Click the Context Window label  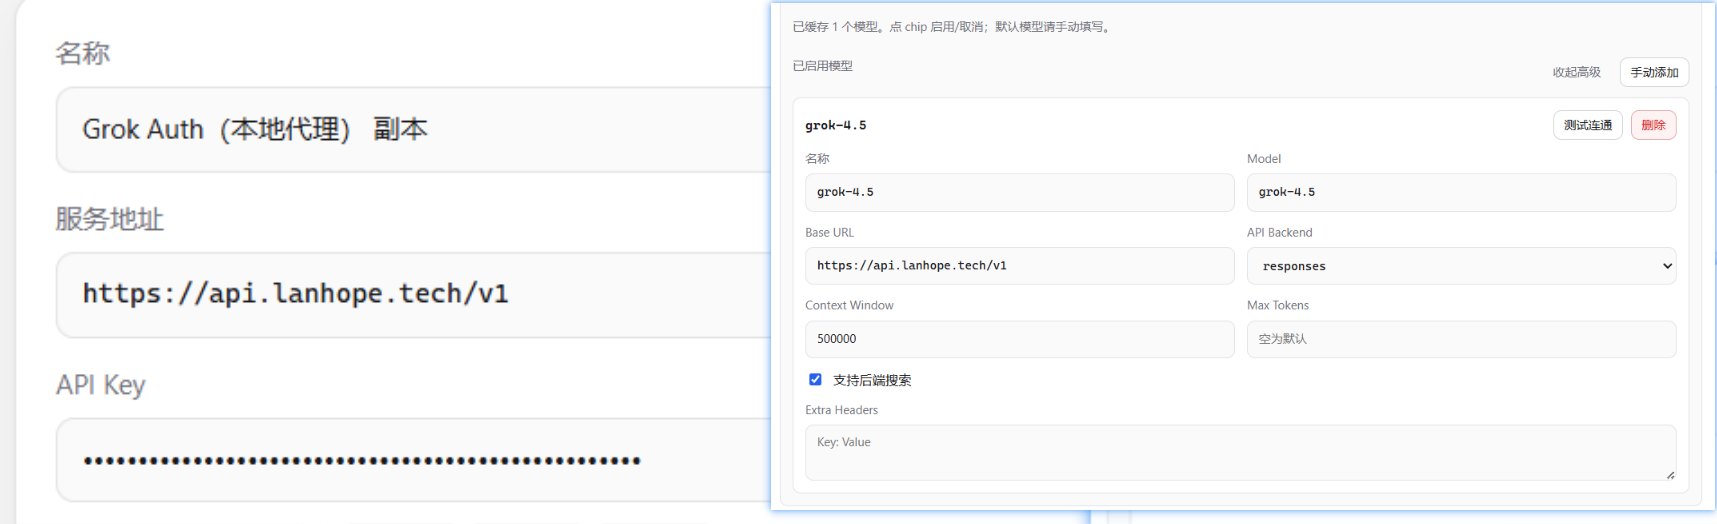point(849,305)
